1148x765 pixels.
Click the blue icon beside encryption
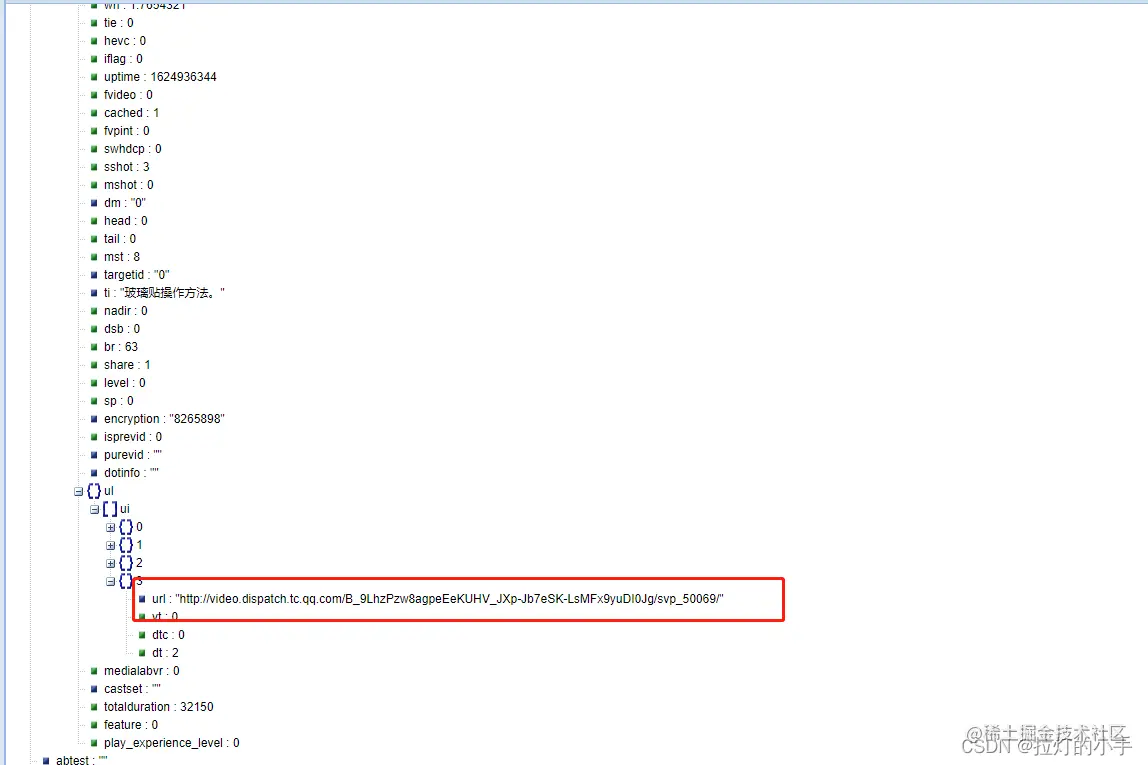point(94,419)
